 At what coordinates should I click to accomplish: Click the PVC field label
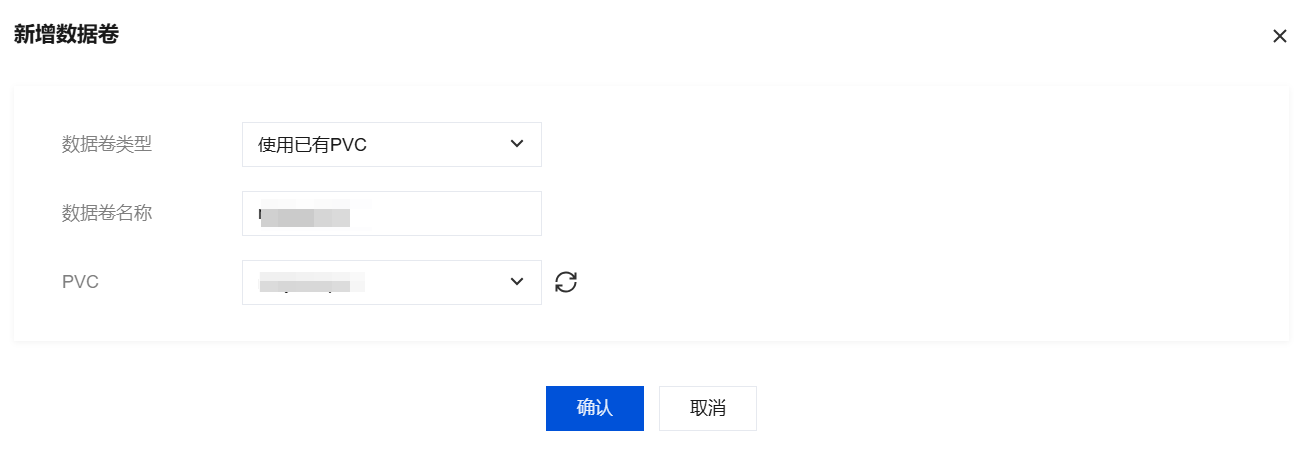(x=80, y=282)
